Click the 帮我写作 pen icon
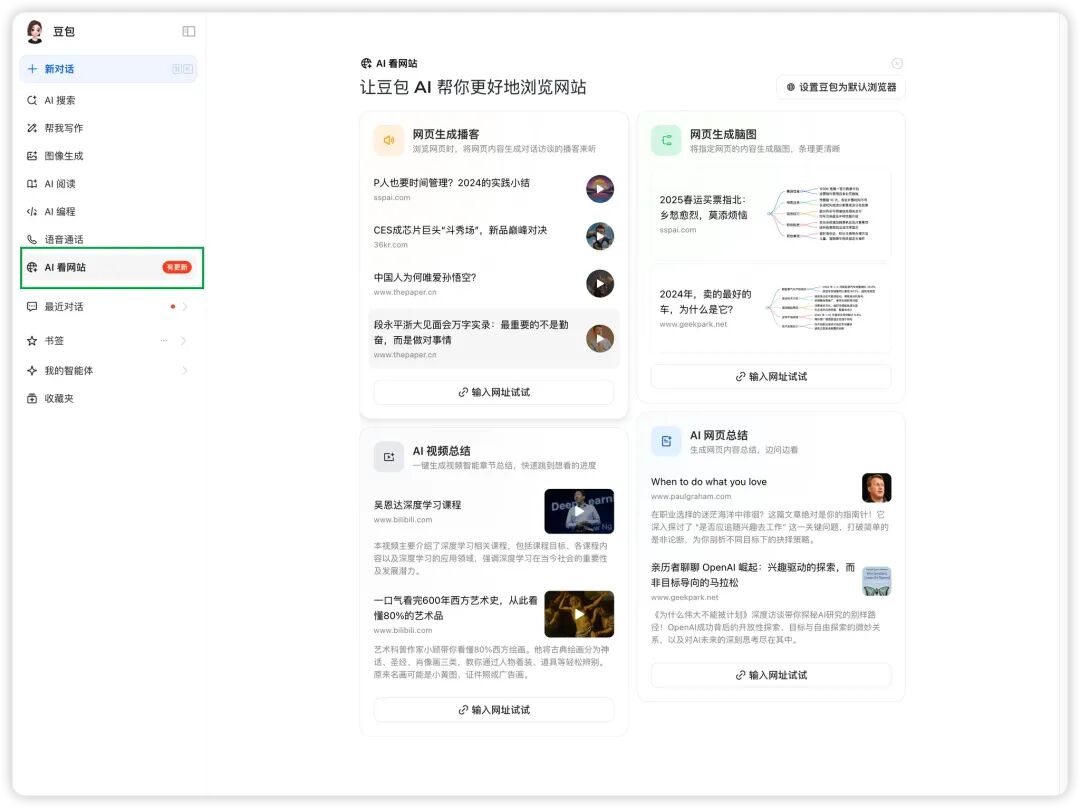The height and width of the screenshot is (808, 1080). (x=32, y=128)
